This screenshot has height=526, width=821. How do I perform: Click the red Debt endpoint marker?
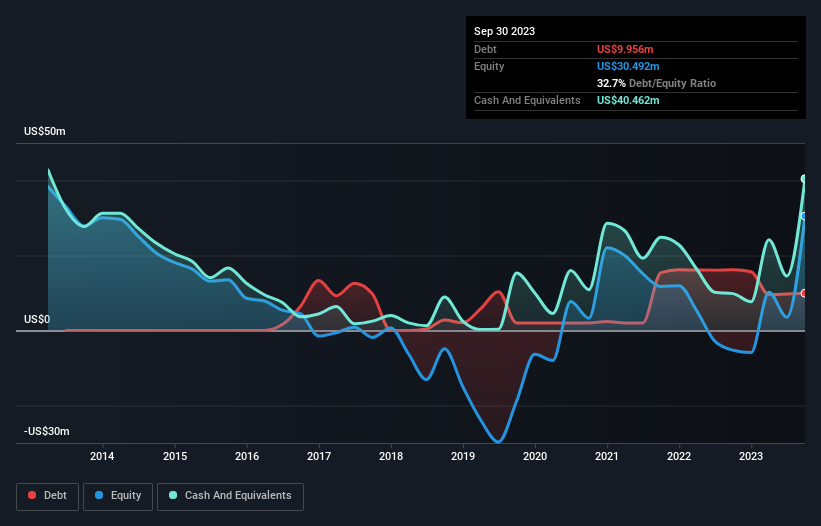tap(804, 293)
